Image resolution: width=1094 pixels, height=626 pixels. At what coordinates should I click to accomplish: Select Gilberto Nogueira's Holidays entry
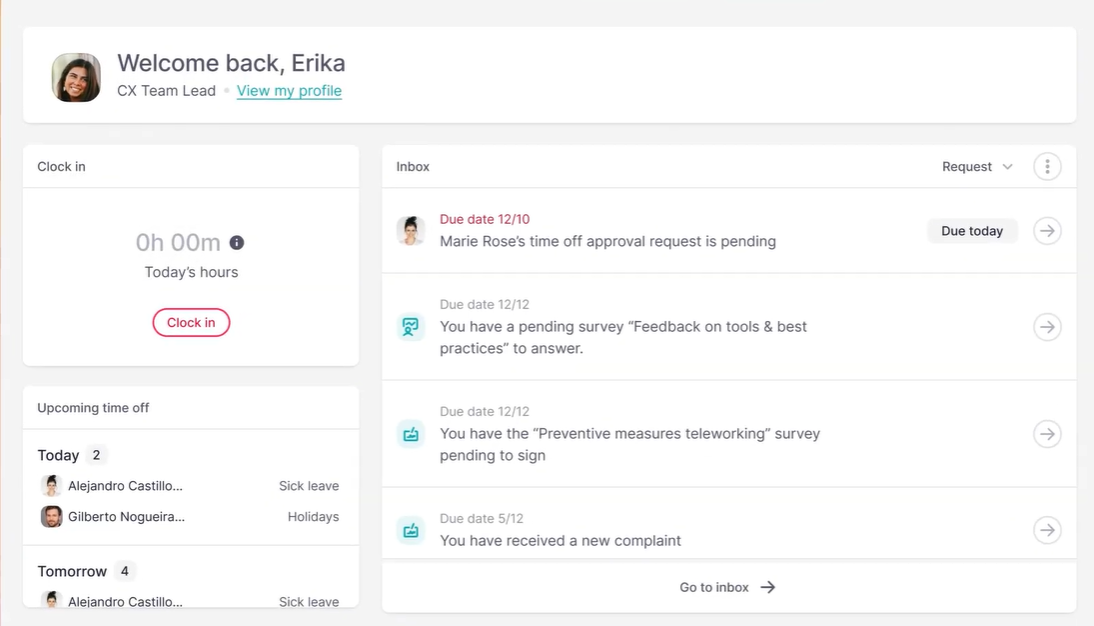pos(190,517)
